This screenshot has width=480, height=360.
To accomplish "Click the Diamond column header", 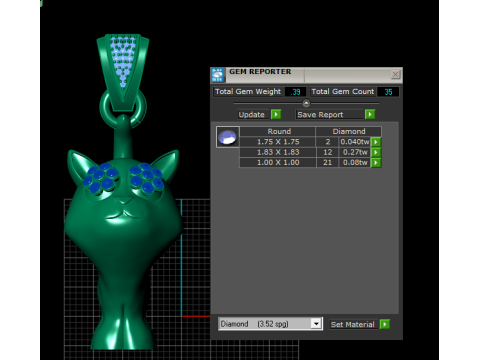I will coord(349,131).
